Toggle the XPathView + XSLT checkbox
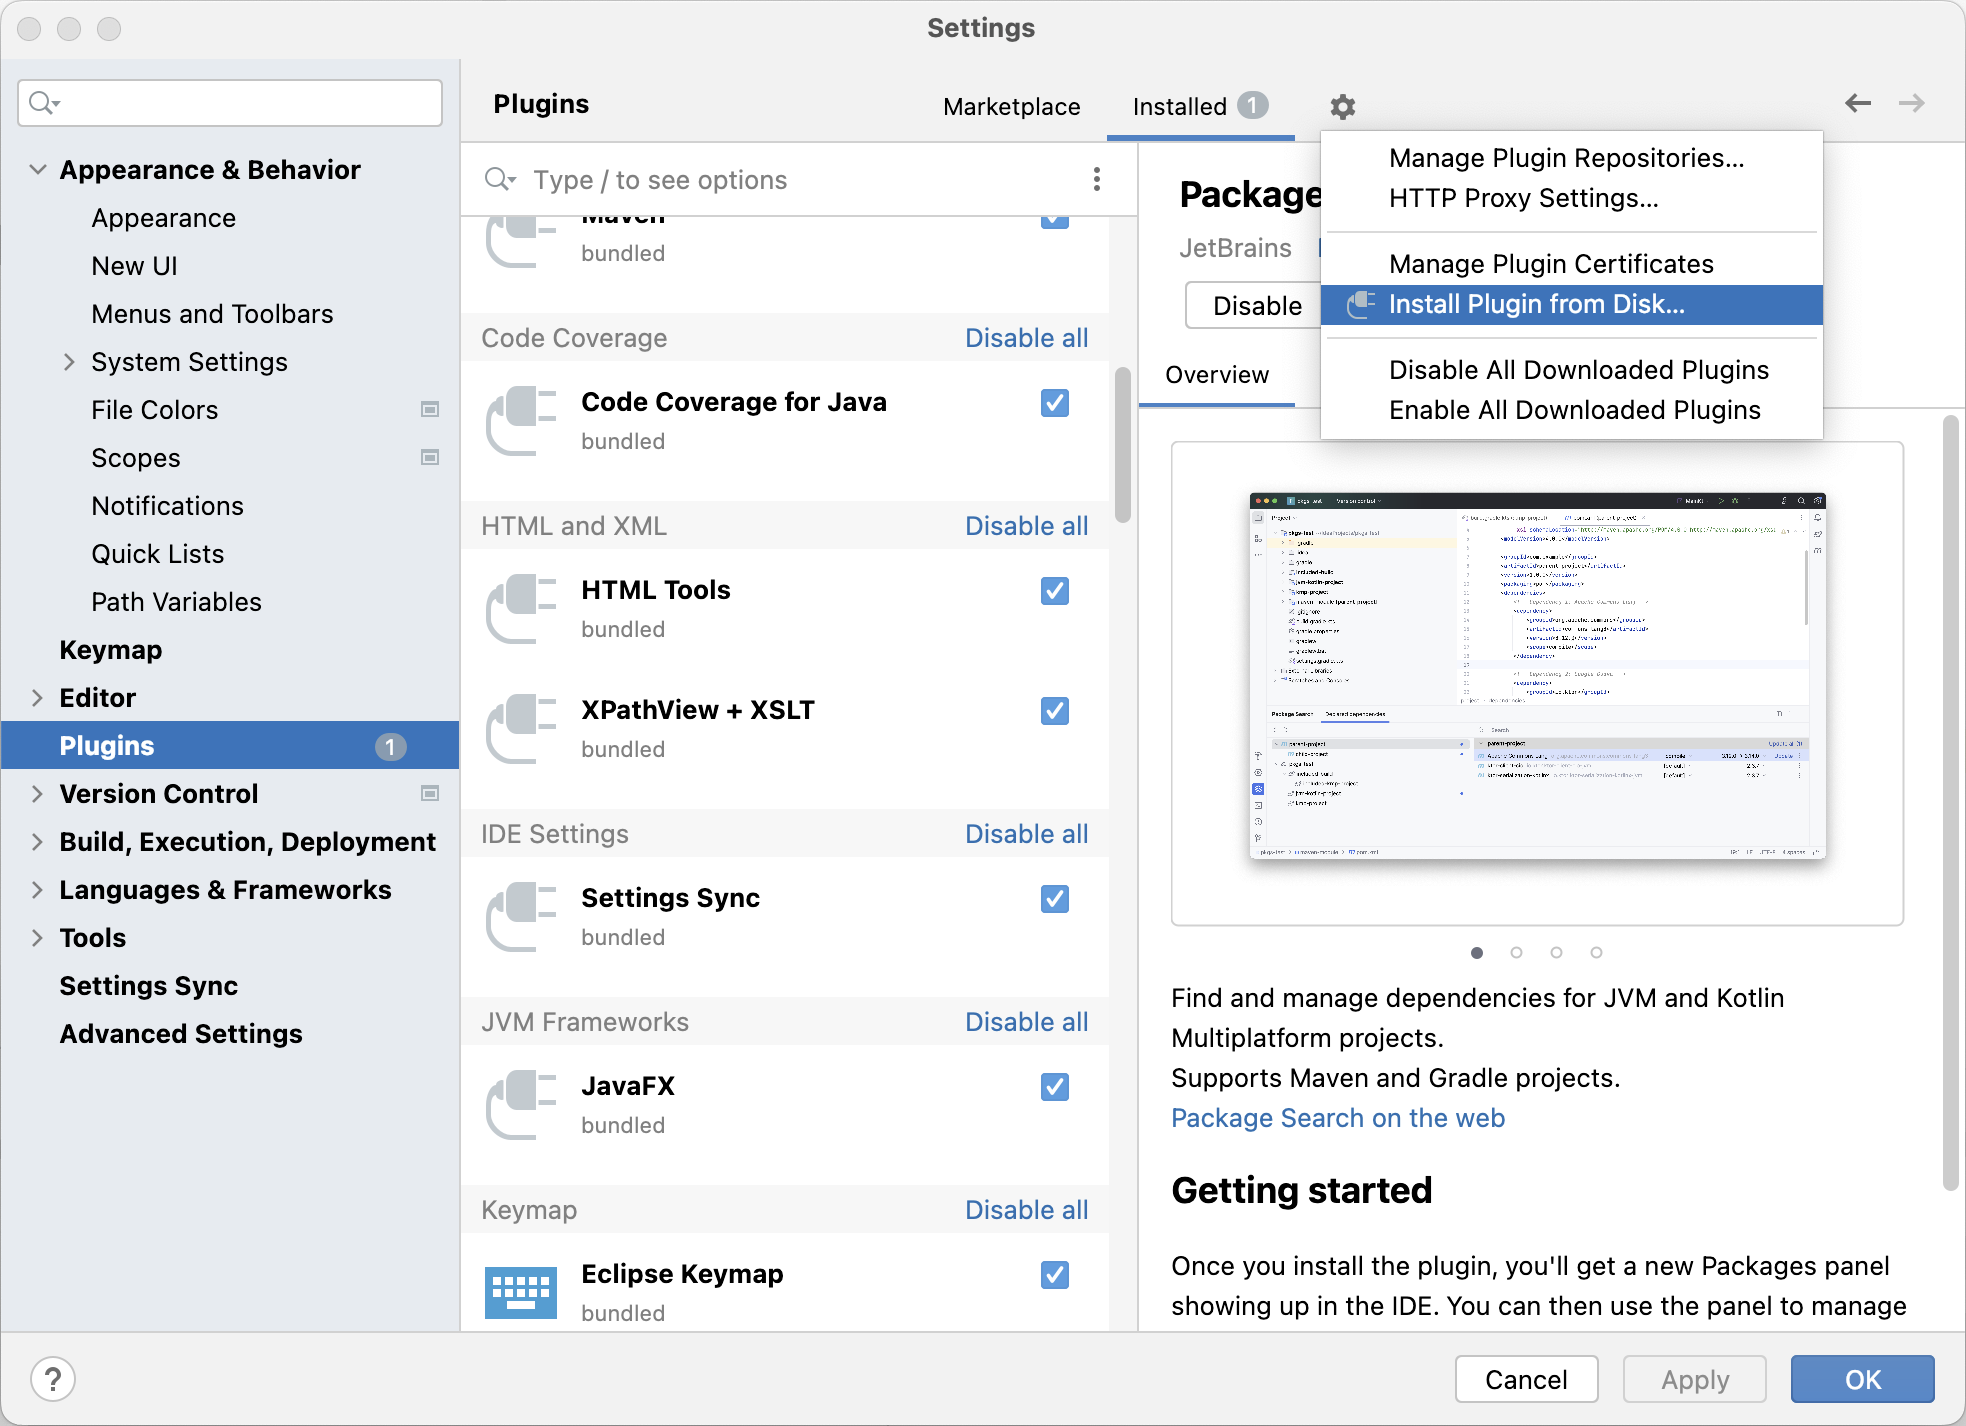The width and height of the screenshot is (1966, 1426). 1055,711
